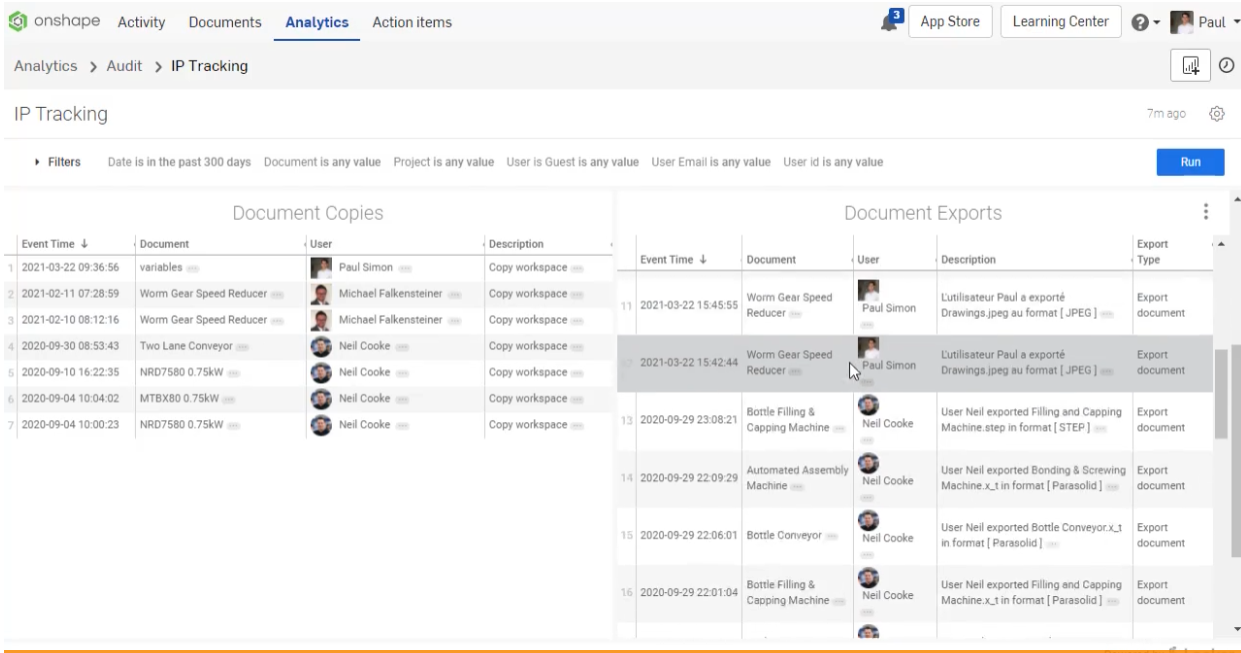Open ellipsis next to Two Lane Conveyor

243,346
